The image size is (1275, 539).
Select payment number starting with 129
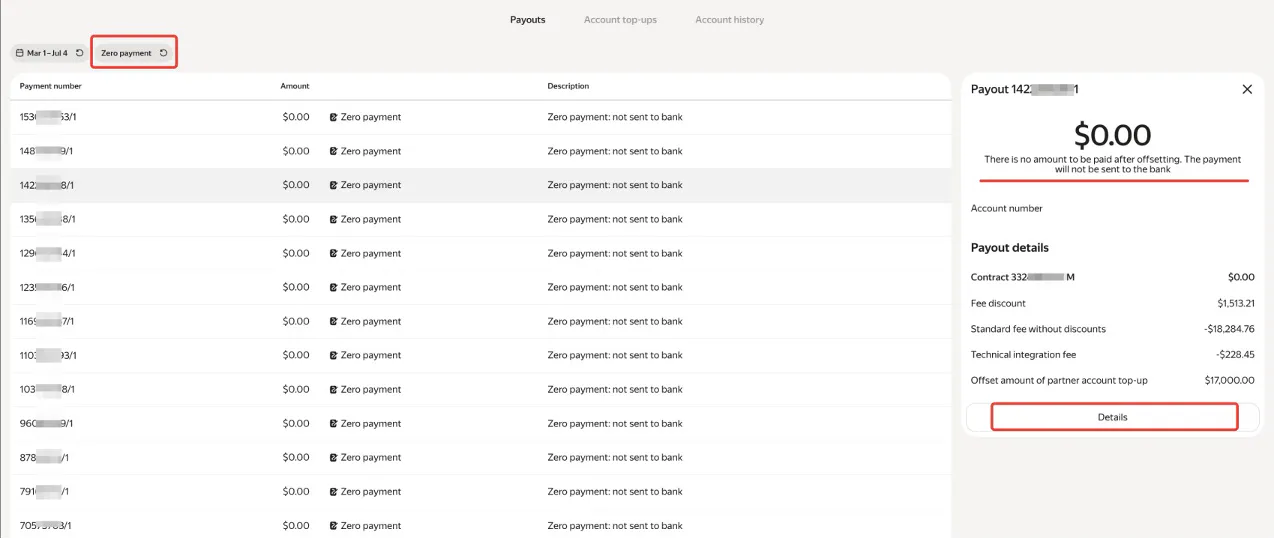pyautogui.click(x=47, y=253)
